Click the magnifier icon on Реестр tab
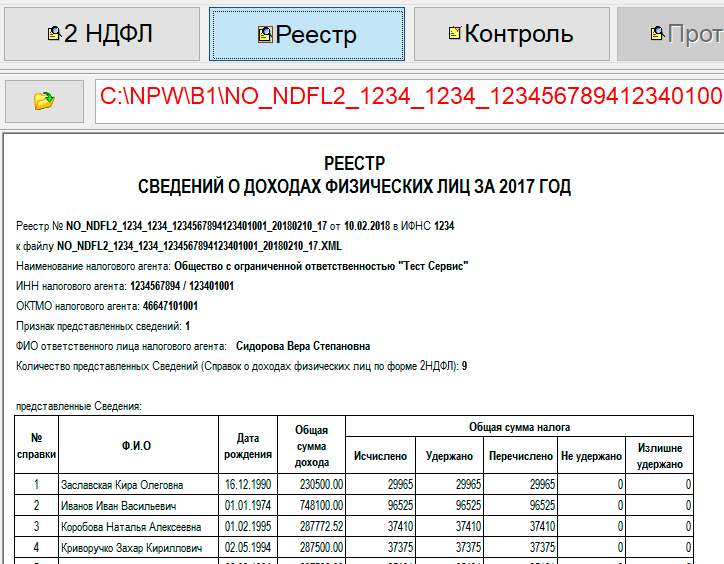 coord(265,34)
